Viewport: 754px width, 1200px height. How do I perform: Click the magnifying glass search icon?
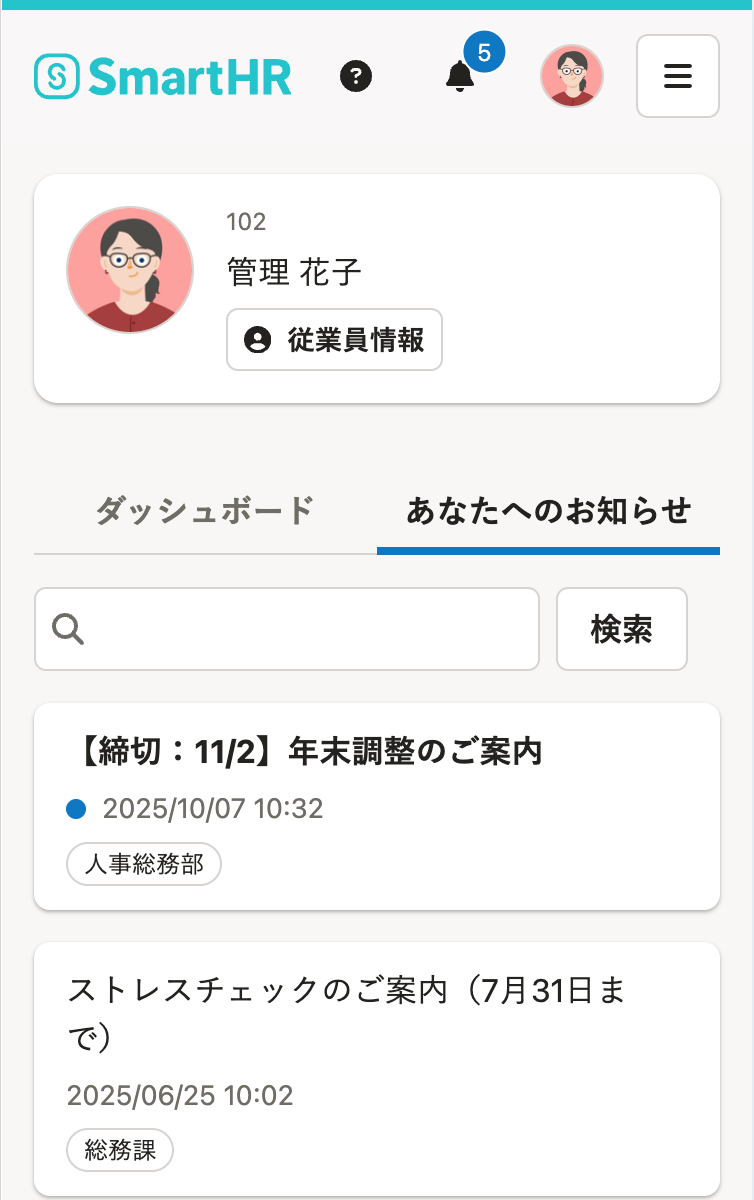coord(68,629)
